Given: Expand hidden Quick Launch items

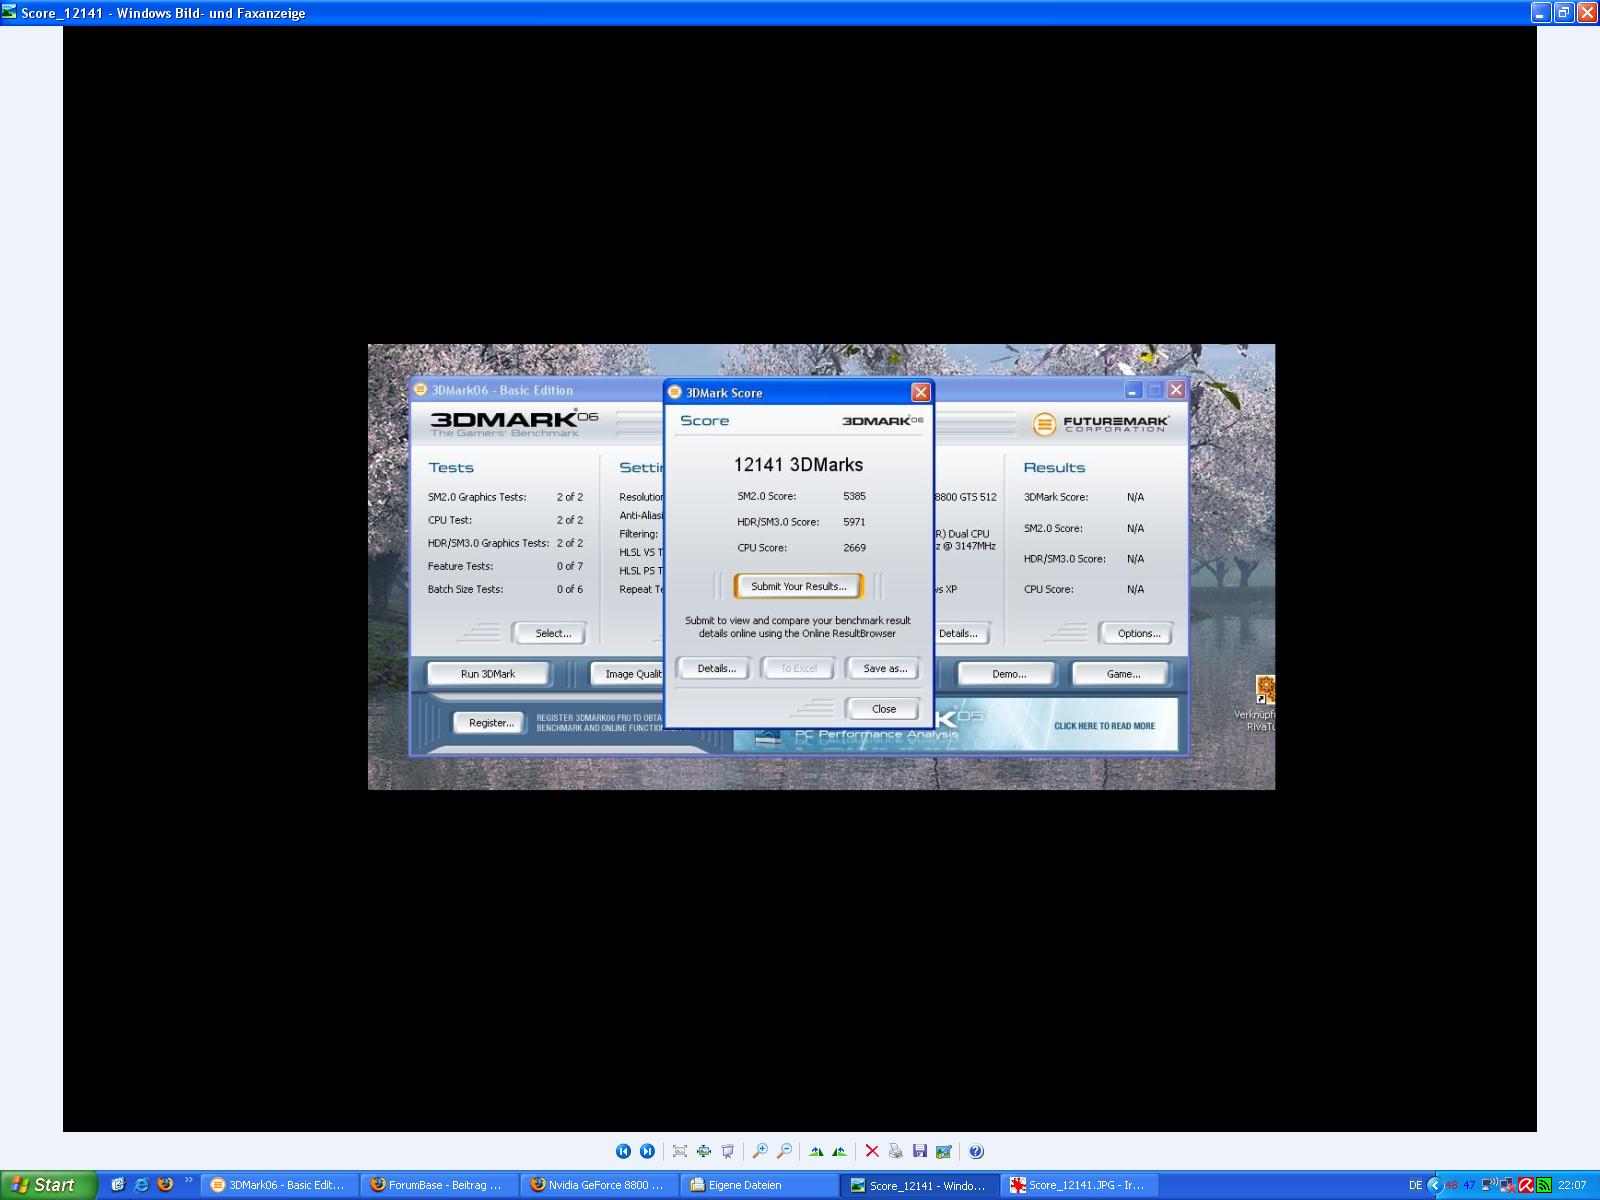Looking at the screenshot, I should pos(188,1181).
